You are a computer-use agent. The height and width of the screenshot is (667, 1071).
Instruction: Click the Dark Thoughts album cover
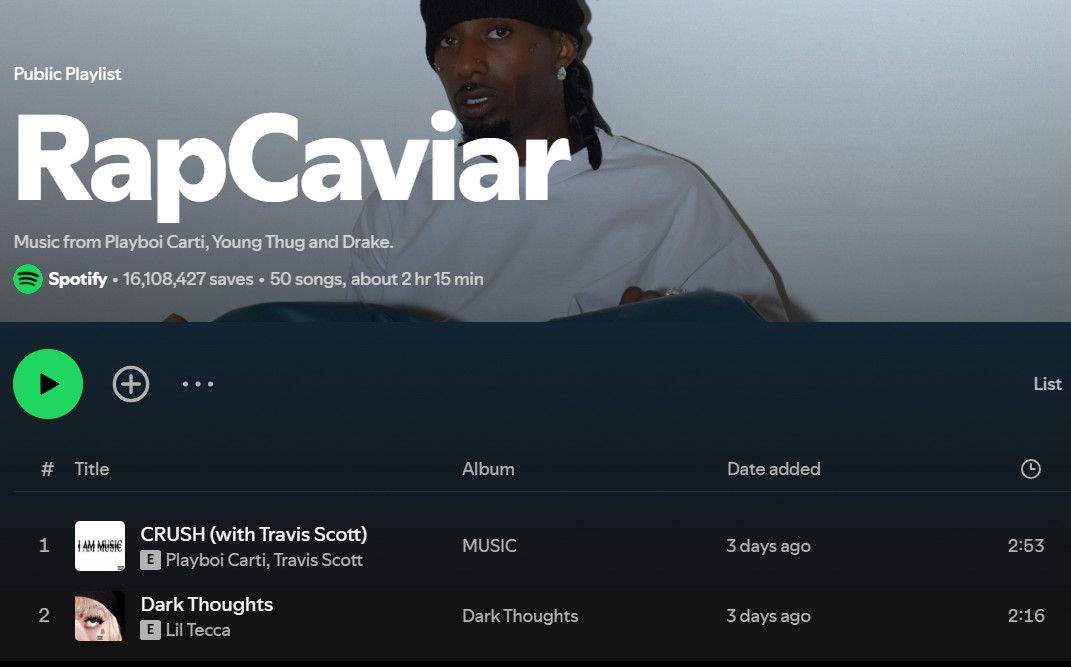100,616
